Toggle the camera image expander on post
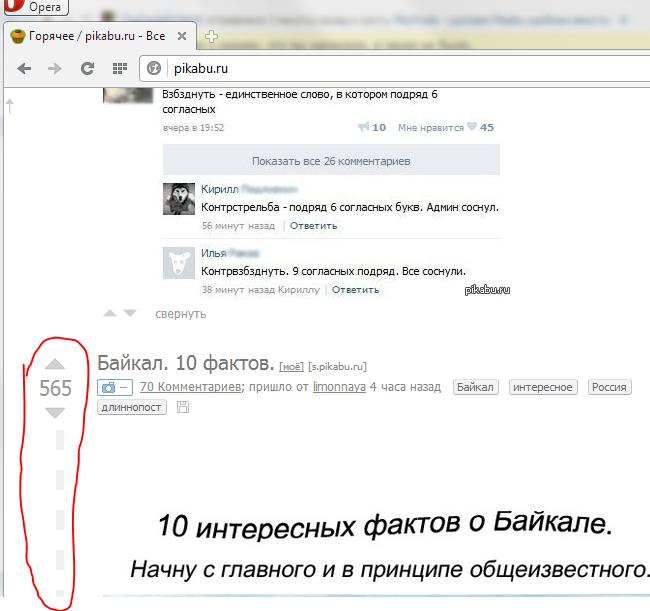Screen dimensions: 650x611 (114, 387)
